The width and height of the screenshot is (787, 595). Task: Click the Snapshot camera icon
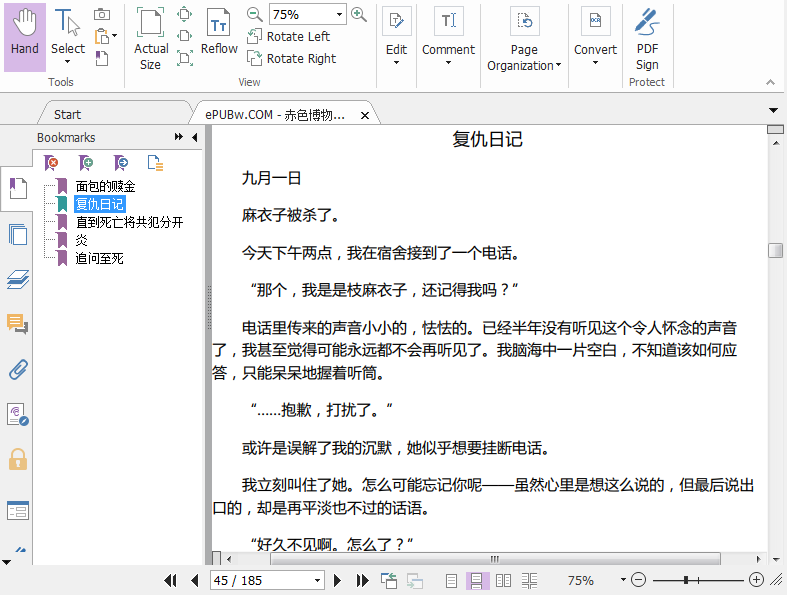point(102,14)
